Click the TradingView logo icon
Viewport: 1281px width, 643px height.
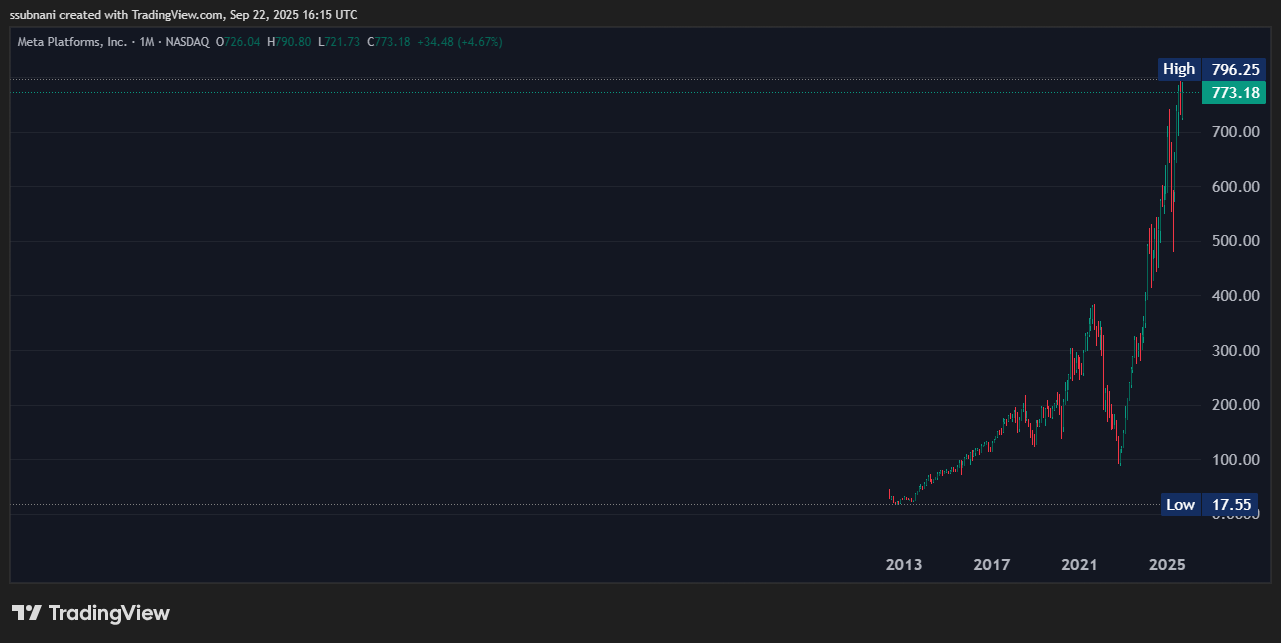click(x=29, y=613)
